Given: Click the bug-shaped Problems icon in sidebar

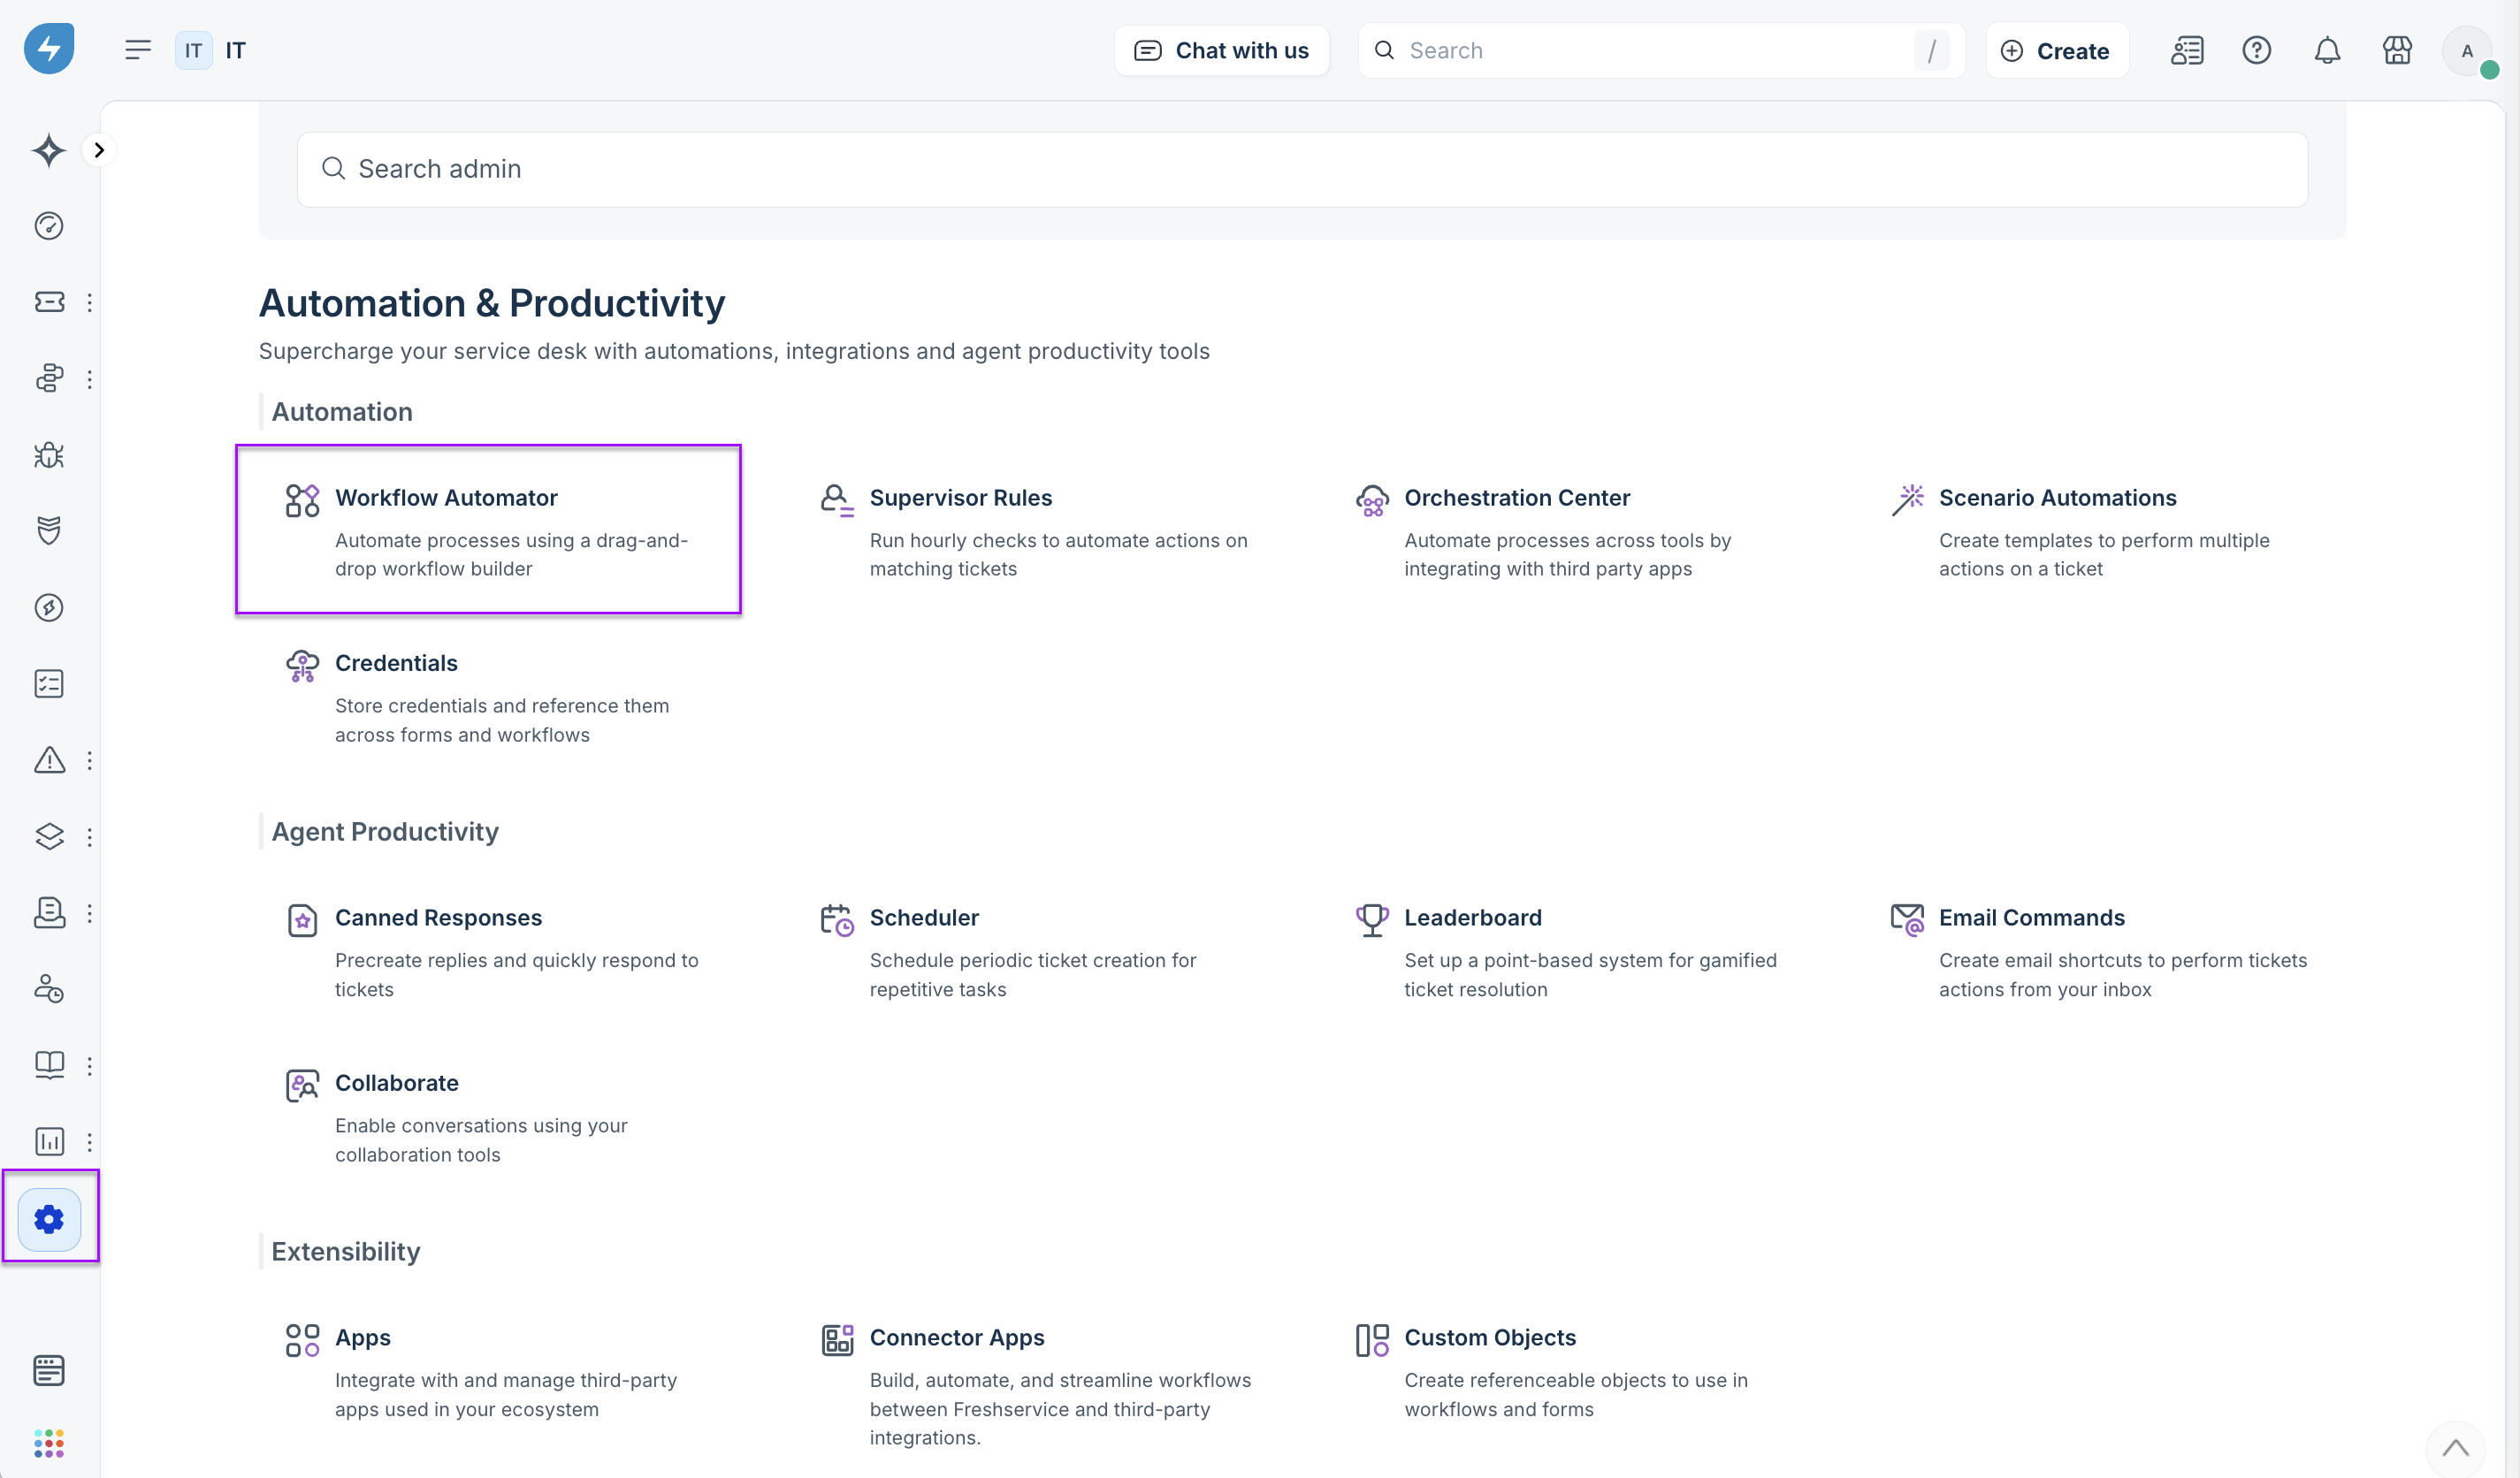Looking at the screenshot, I should coord(48,455).
